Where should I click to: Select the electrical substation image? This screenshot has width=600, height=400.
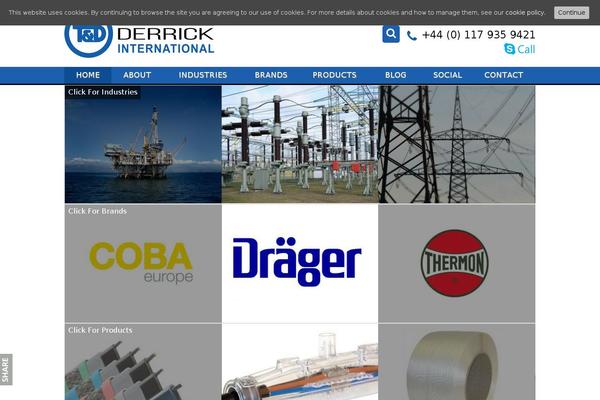pos(300,144)
